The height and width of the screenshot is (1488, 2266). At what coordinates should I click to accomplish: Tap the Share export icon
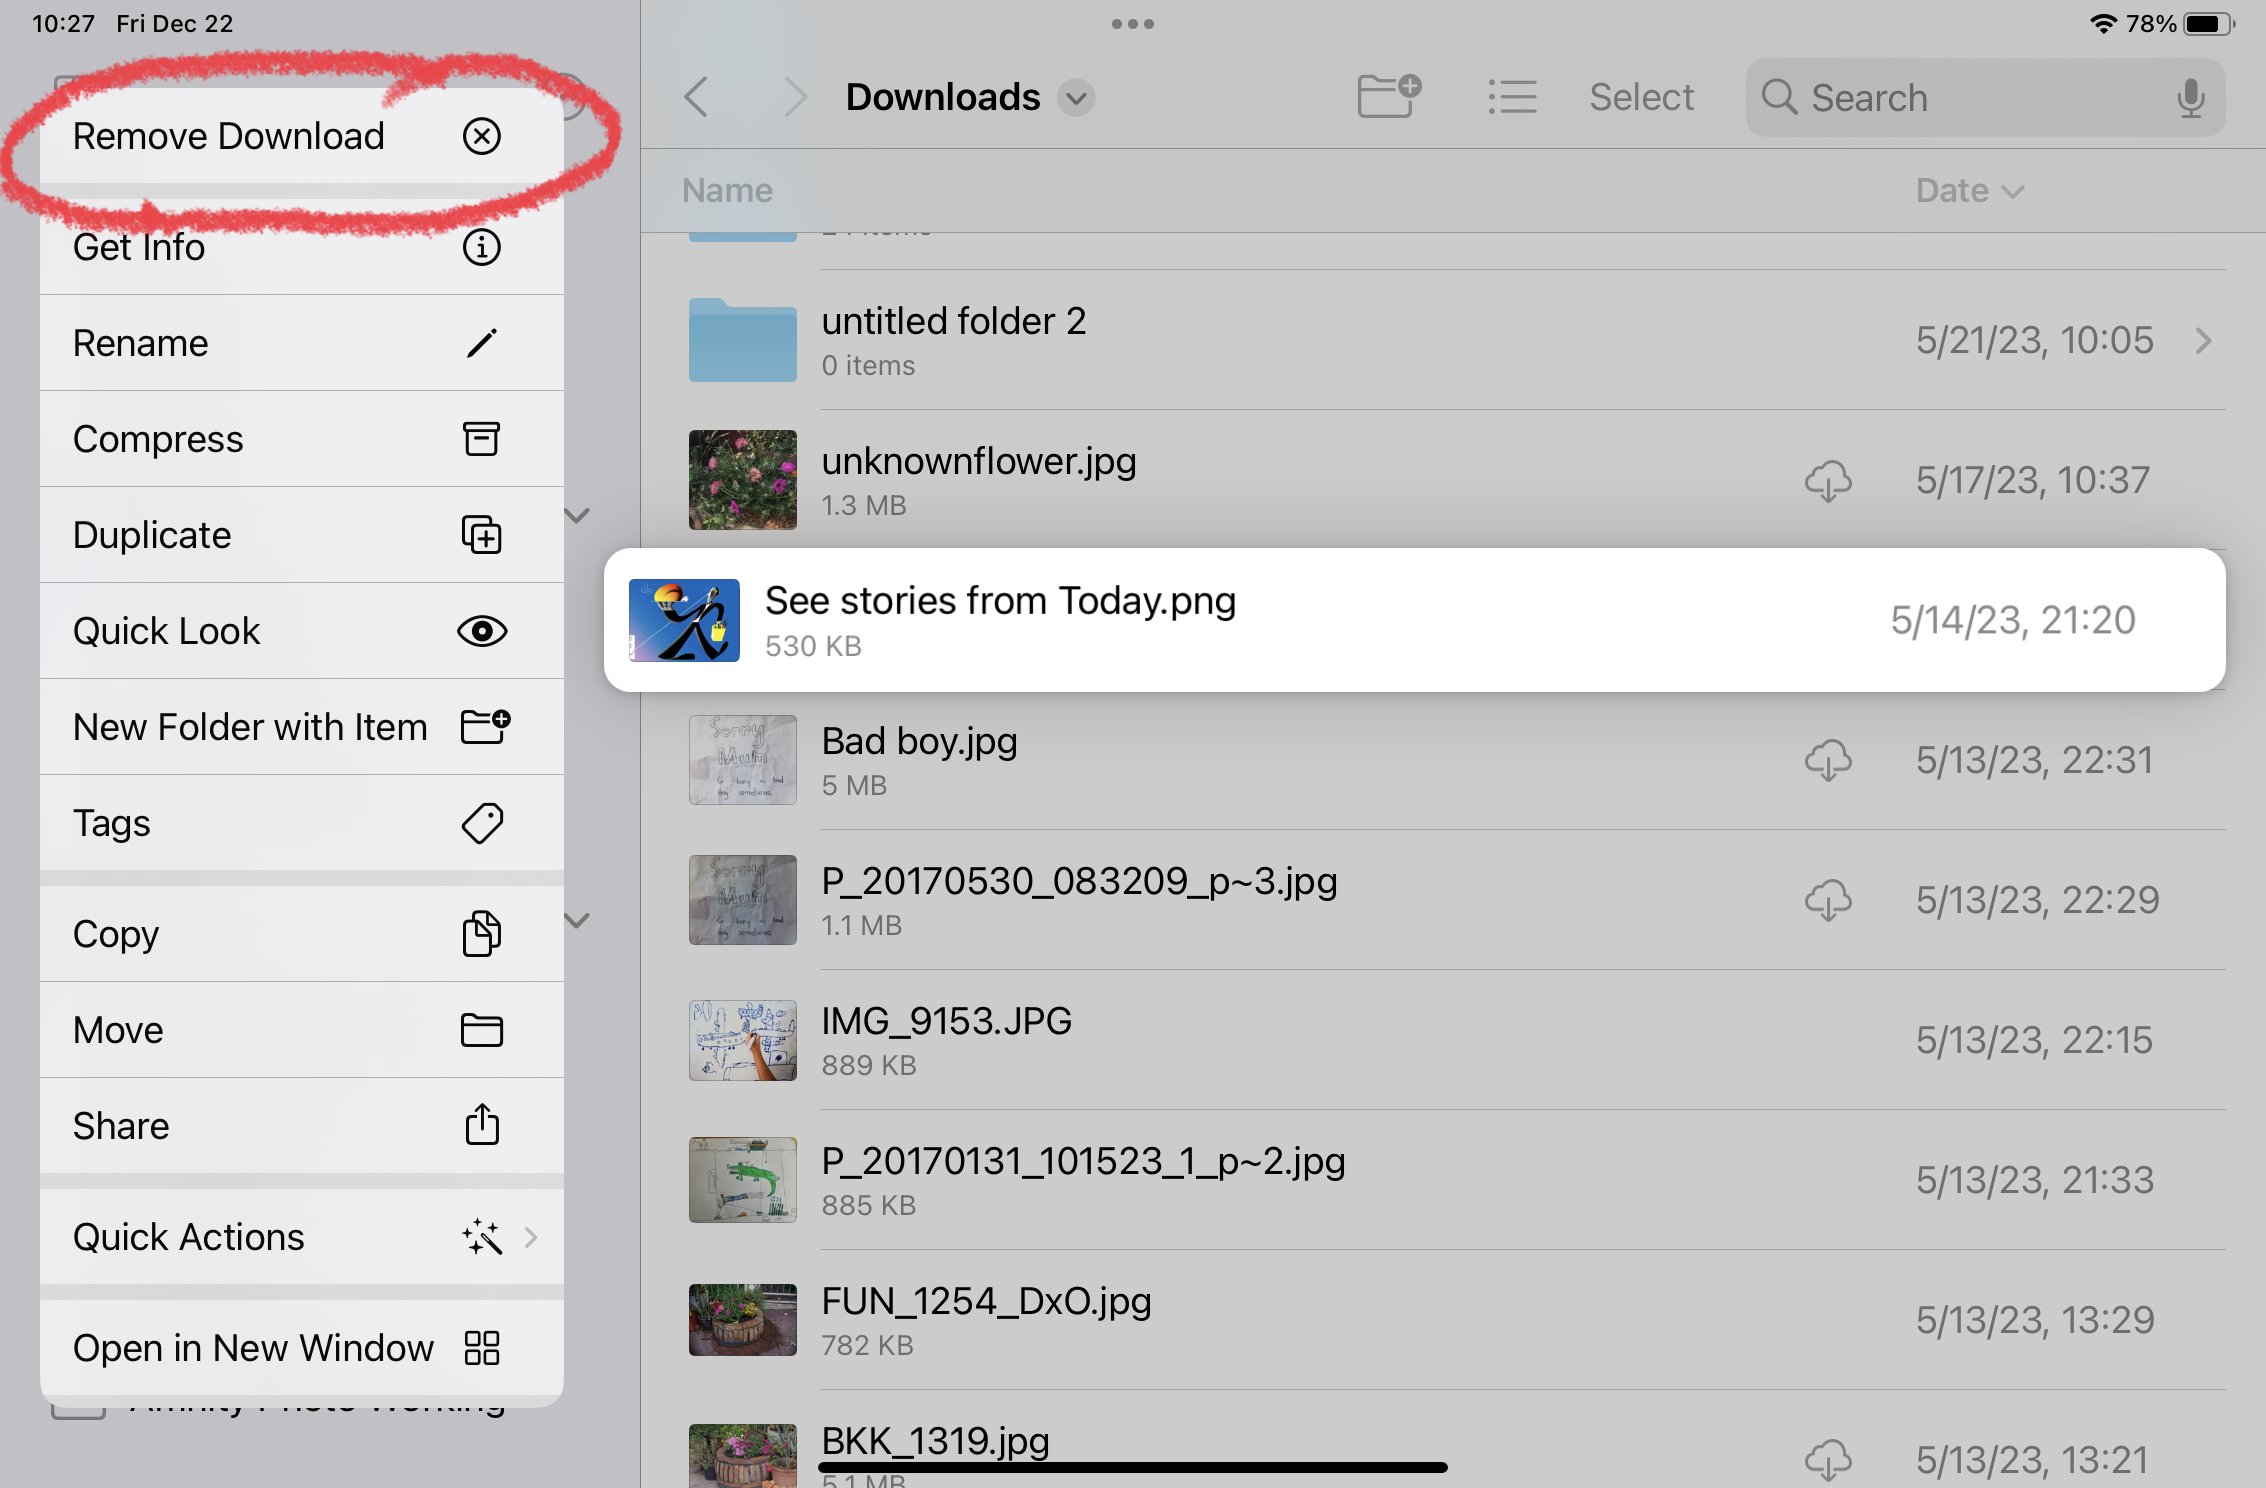[483, 1125]
